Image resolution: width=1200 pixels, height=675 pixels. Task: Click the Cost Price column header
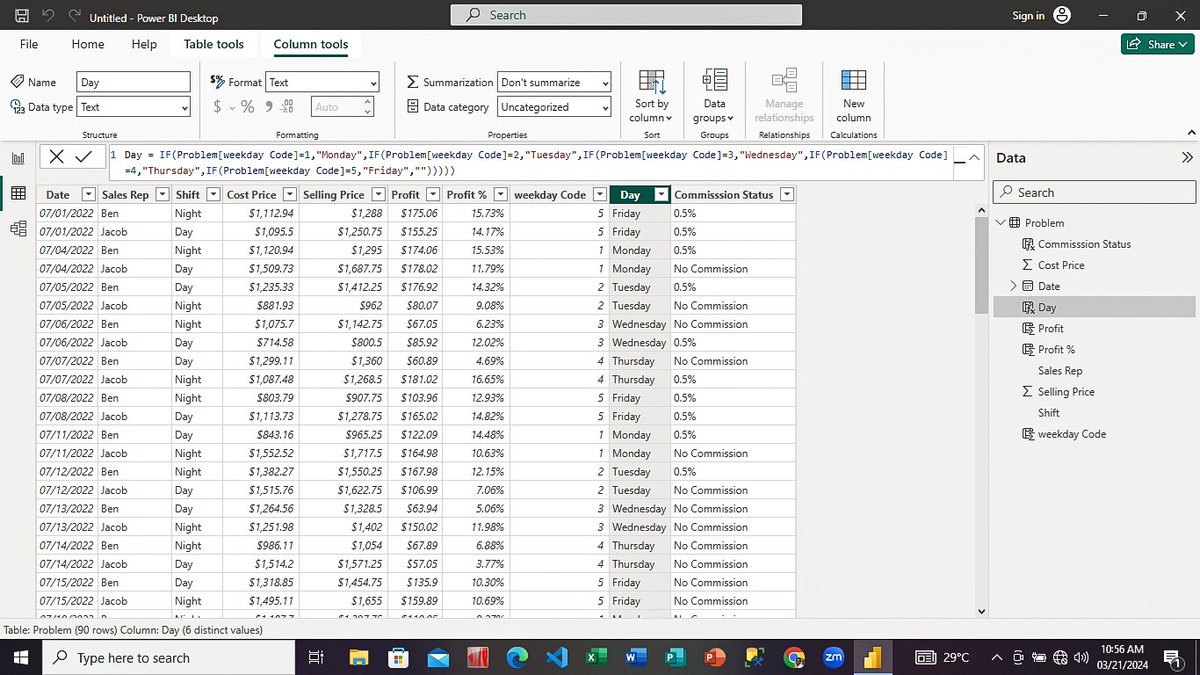pyautogui.click(x=252, y=195)
